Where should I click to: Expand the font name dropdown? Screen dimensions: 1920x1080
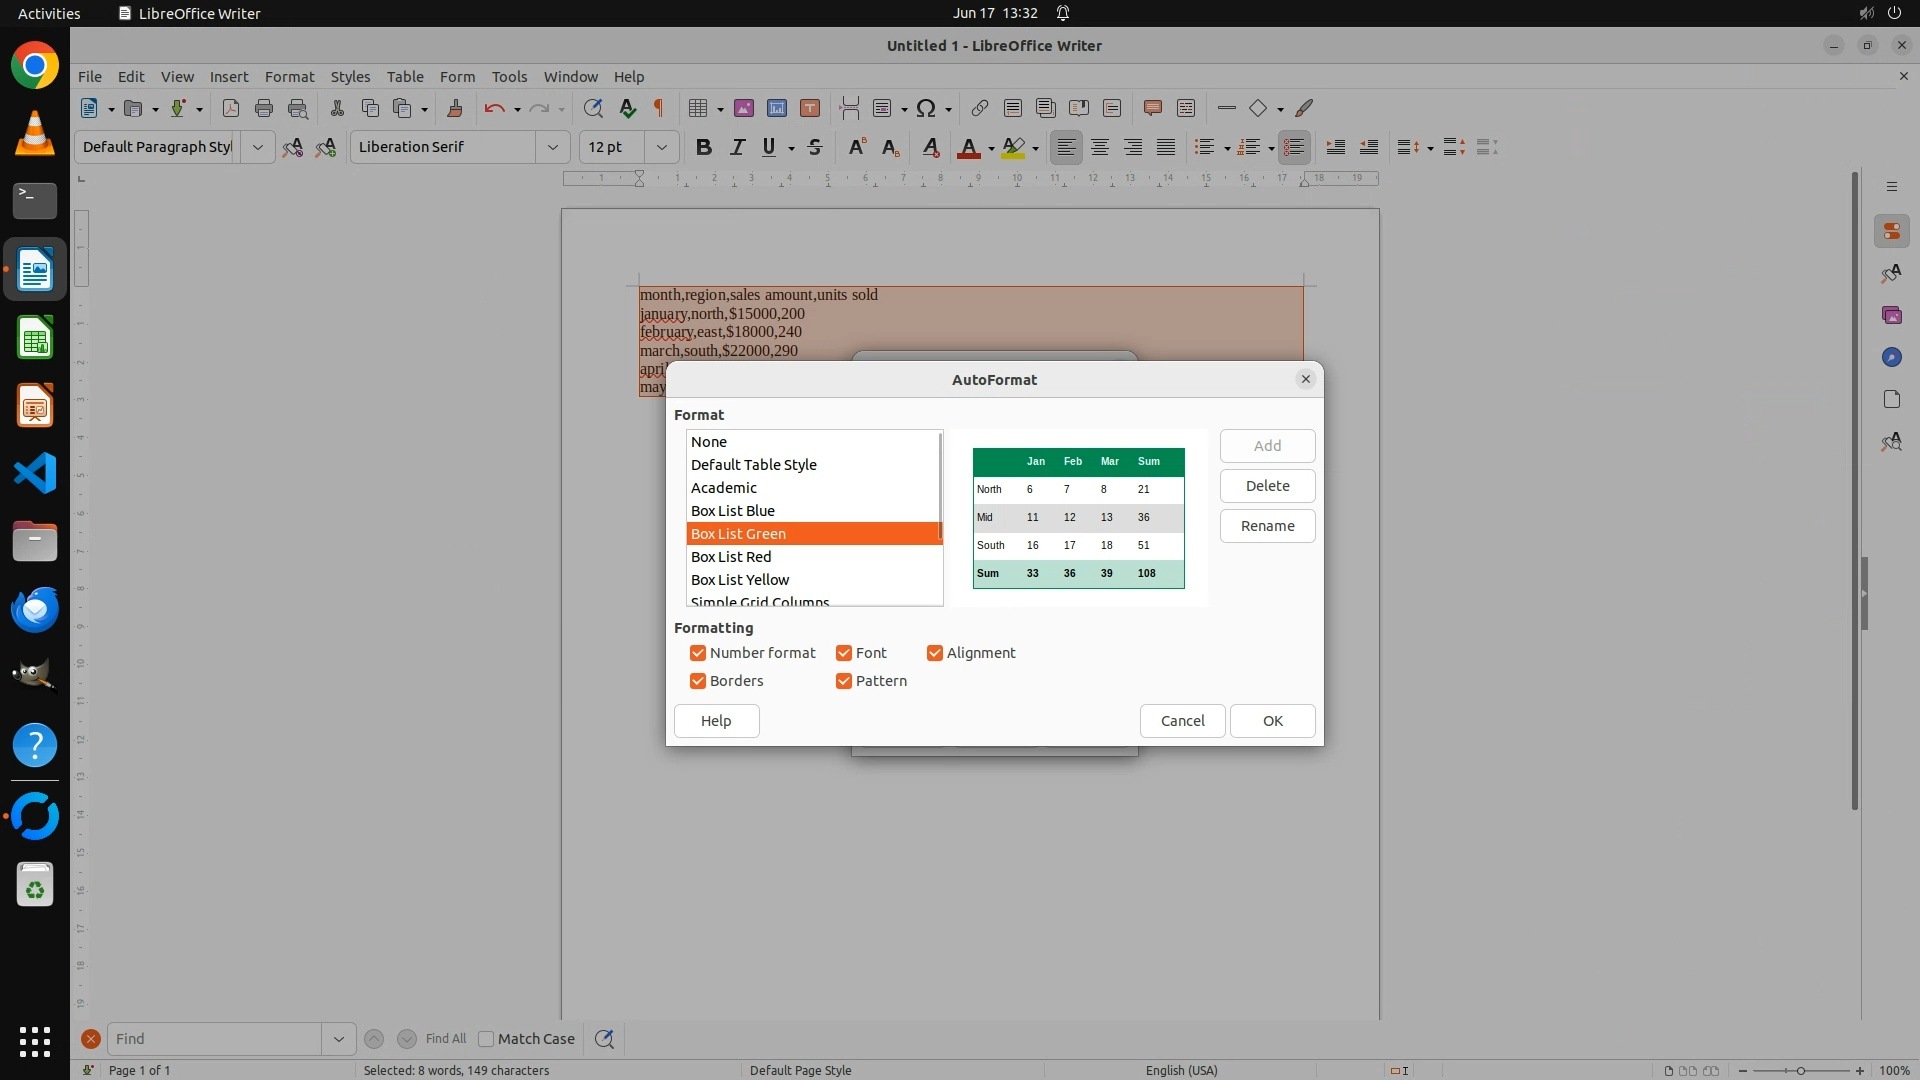point(552,147)
